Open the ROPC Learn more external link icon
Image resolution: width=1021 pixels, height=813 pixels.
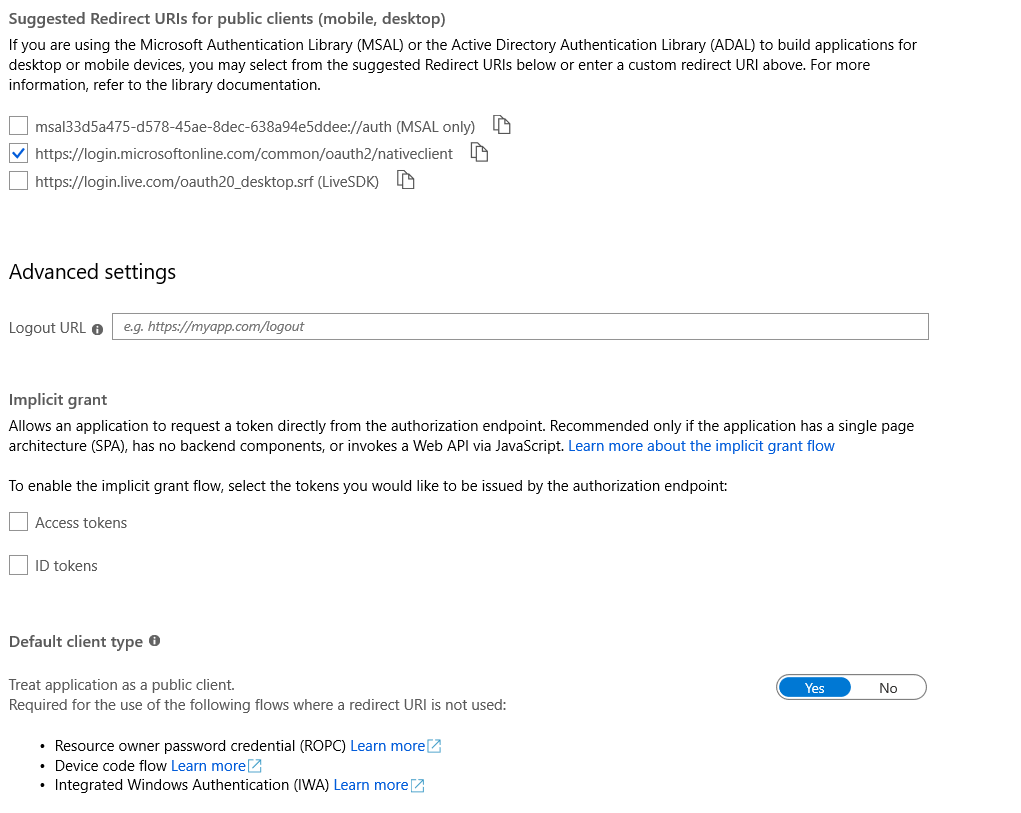coord(432,745)
